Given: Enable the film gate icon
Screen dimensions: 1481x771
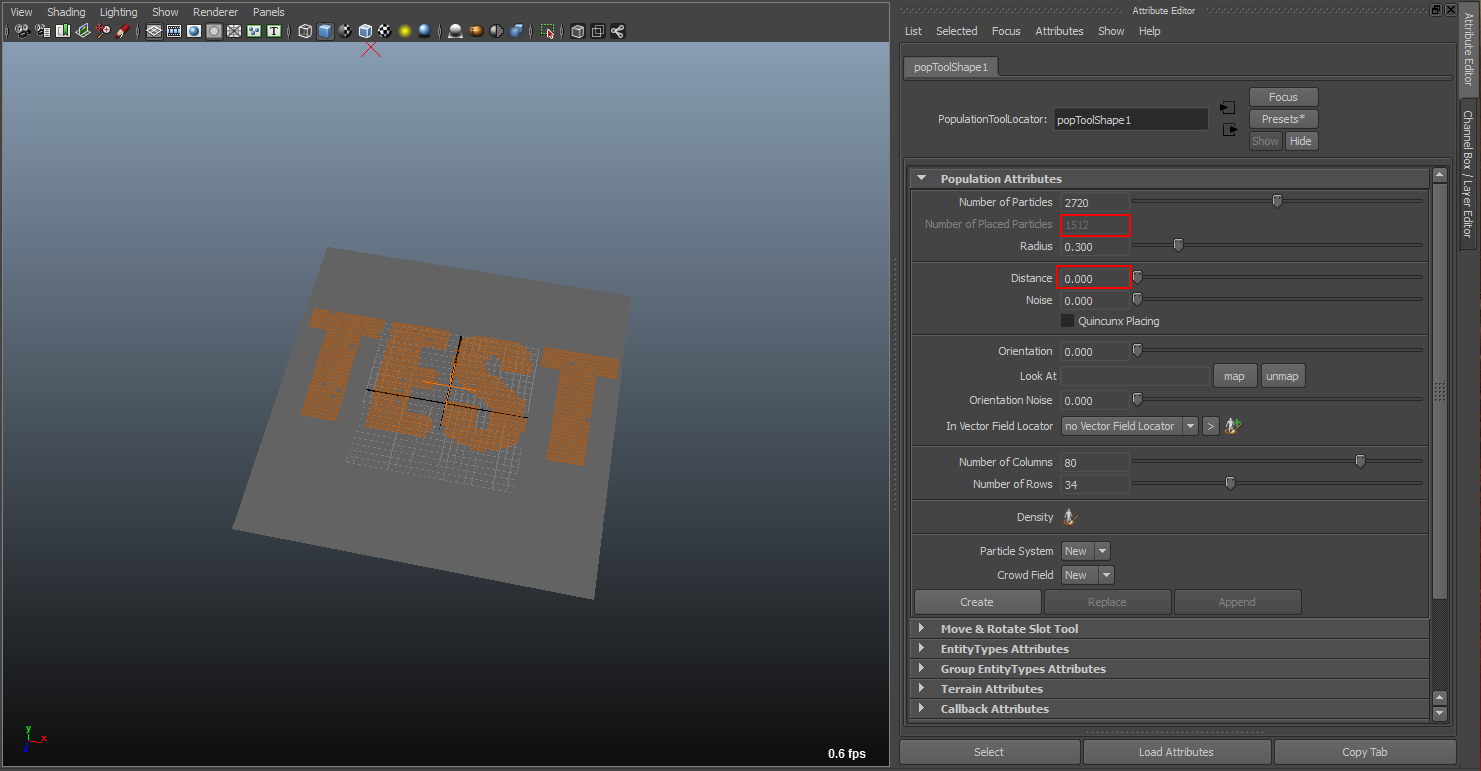Looking at the screenshot, I should 174,31.
